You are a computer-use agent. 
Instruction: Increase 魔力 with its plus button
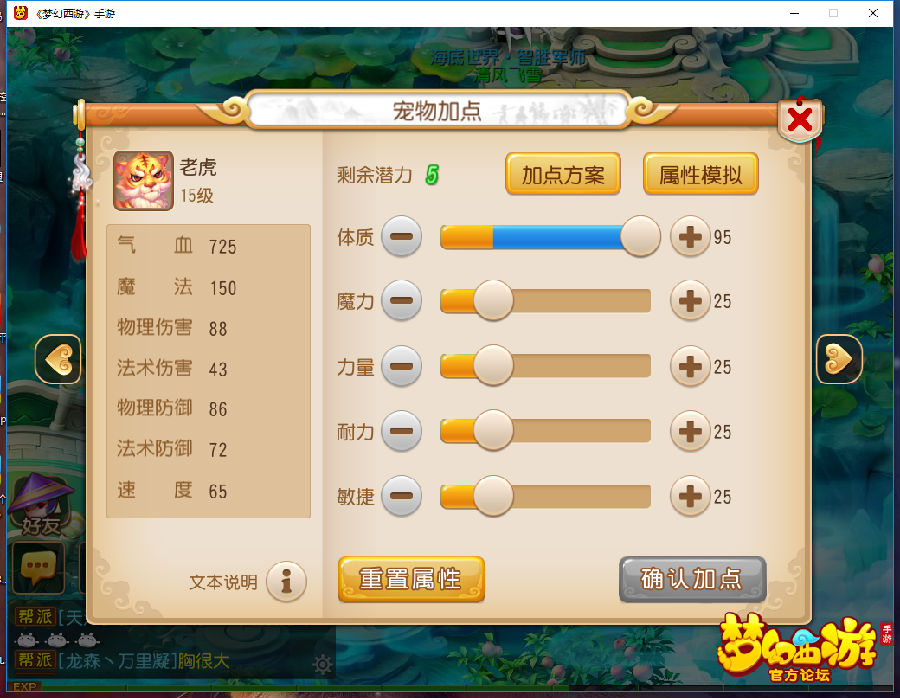pos(690,300)
